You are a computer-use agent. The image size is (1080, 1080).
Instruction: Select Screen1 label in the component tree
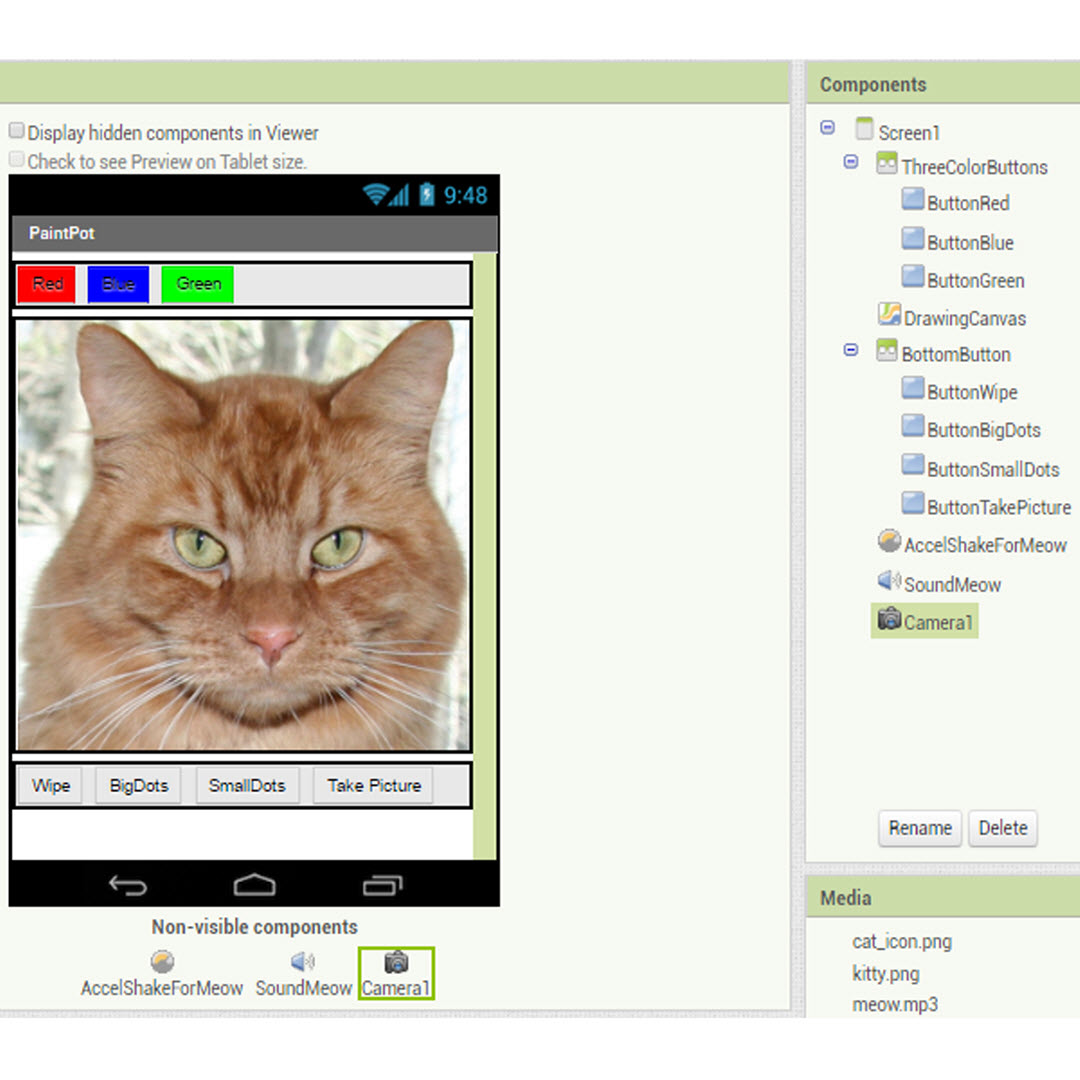click(908, 132)
